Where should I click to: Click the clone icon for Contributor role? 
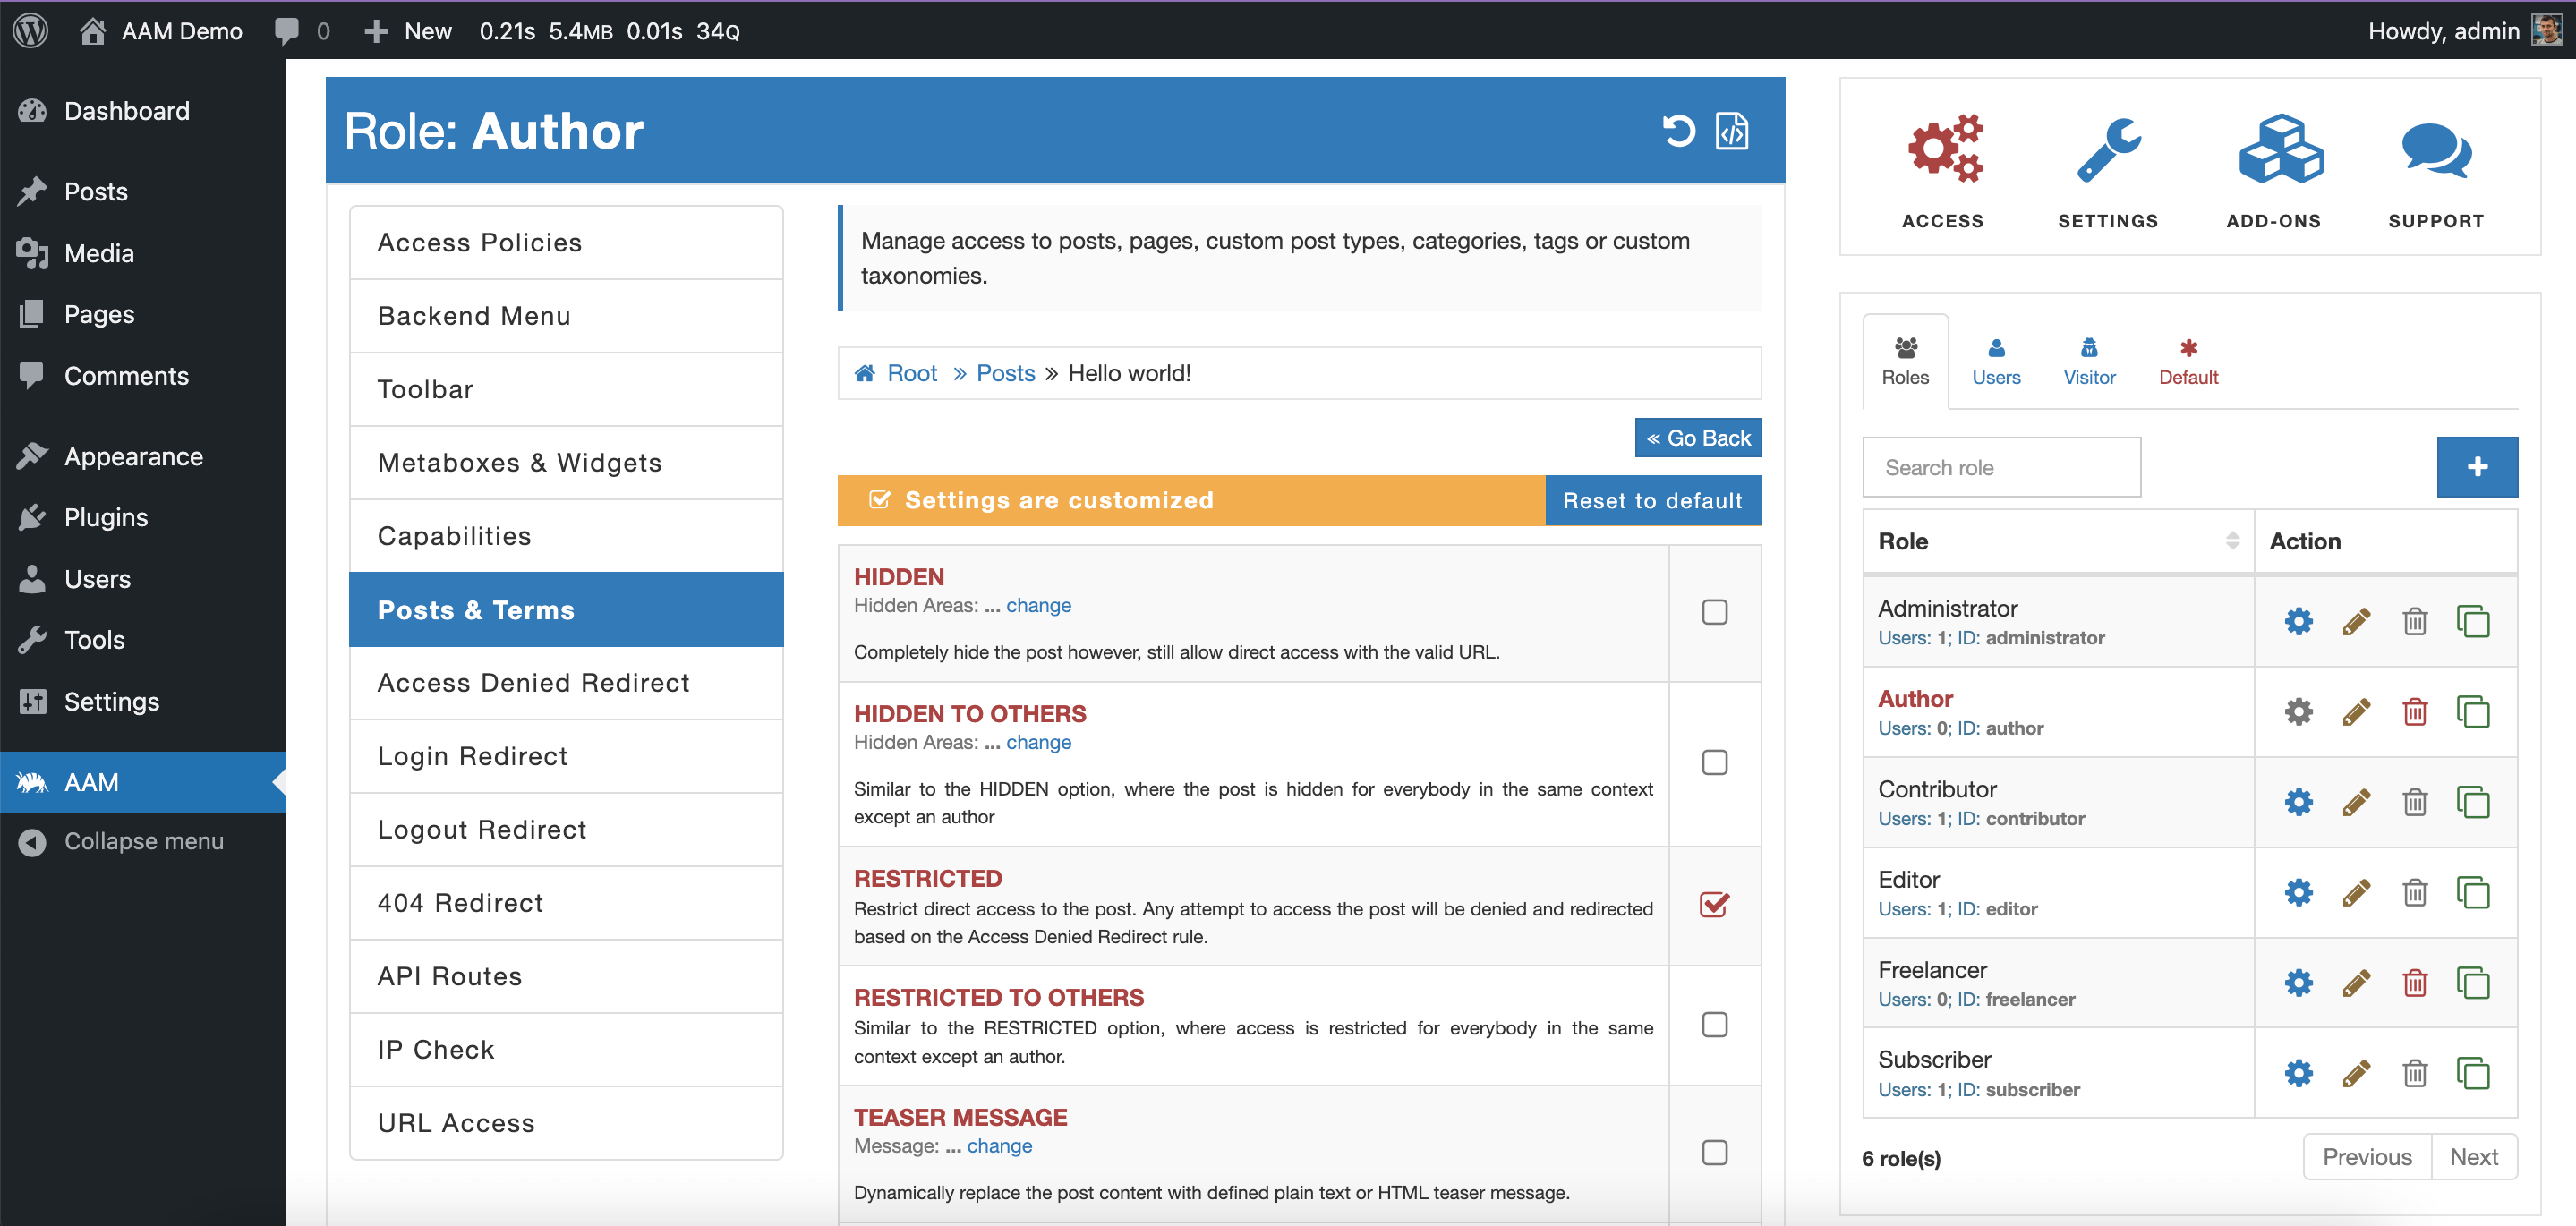click(x=2473, y=801)
